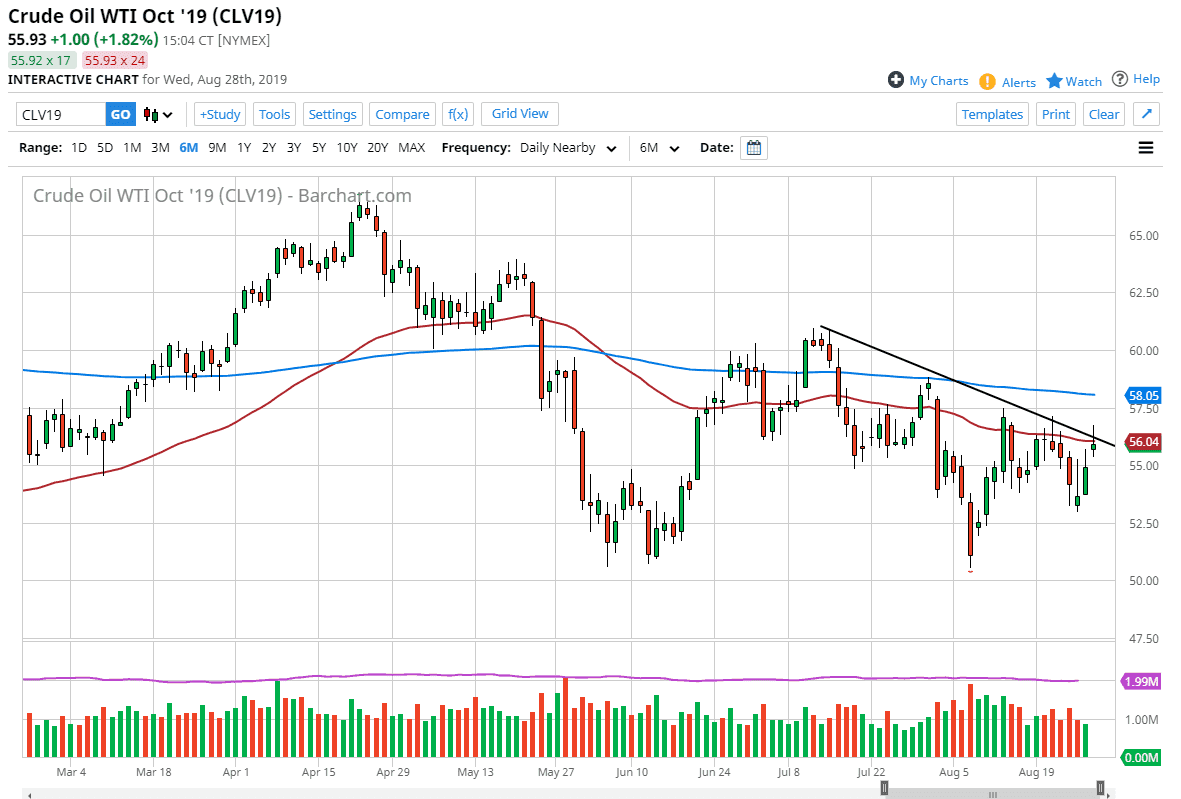Select the candlestick chart type icon
This screenshot has height=799, width=1181.
point(151,114)
